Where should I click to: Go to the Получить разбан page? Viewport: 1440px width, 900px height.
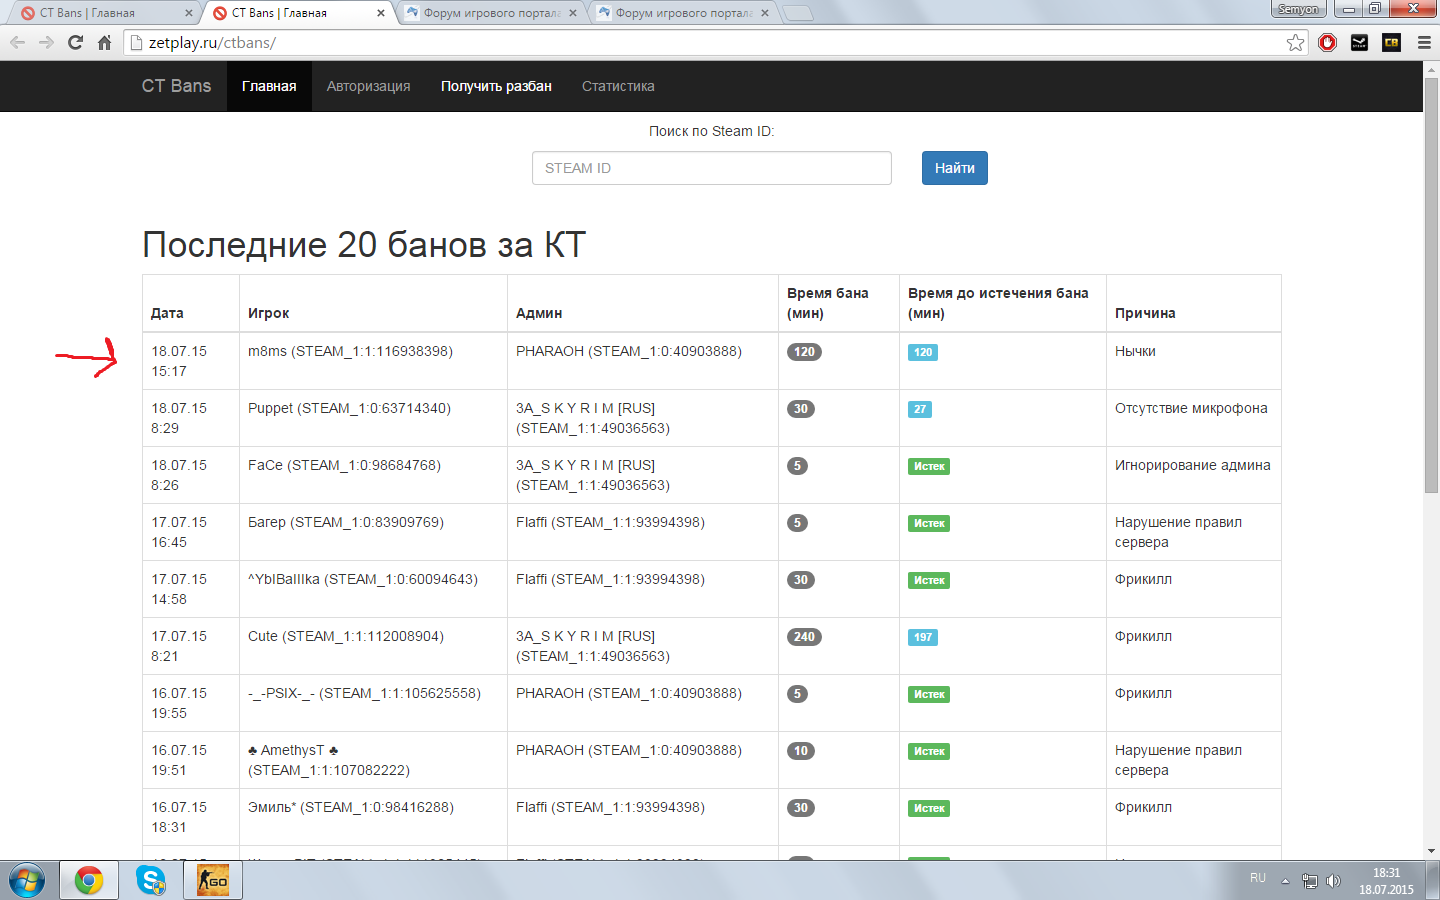496,86
